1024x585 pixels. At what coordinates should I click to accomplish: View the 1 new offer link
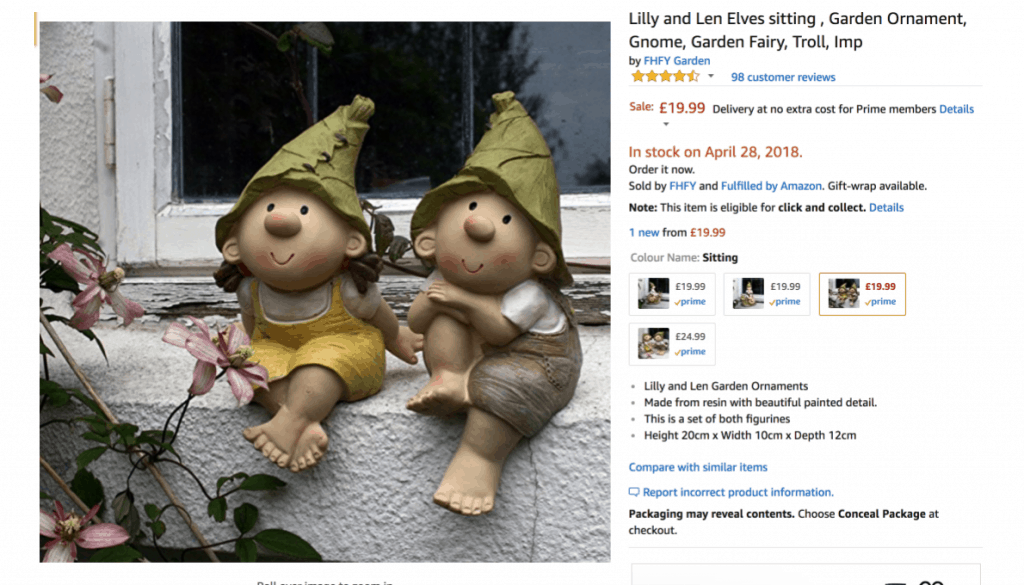[644, 232]
